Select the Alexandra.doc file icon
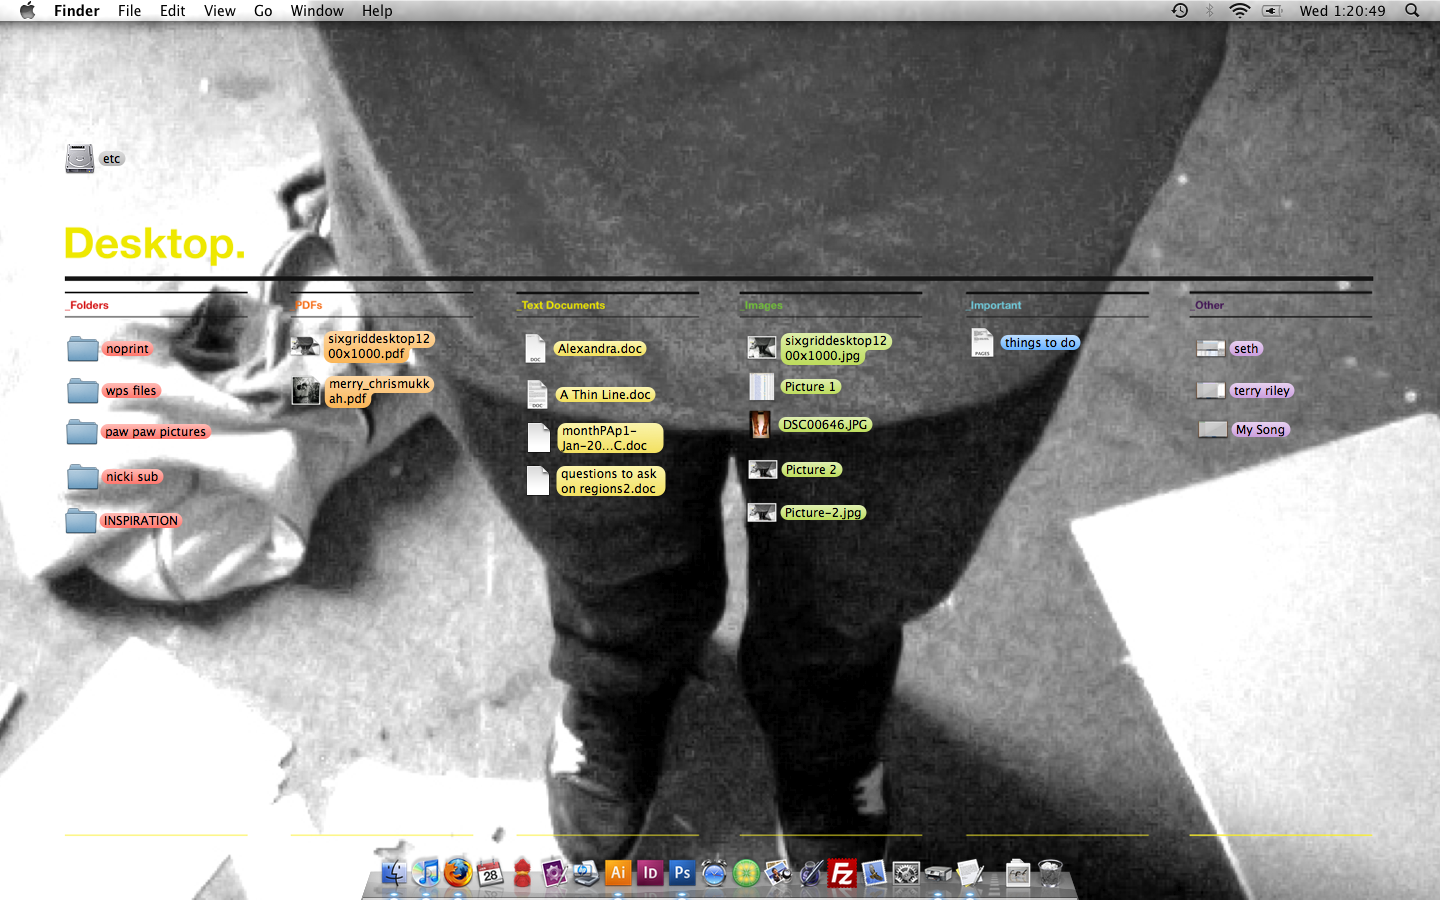1440x900 pixels. click(x=536, y=349)
